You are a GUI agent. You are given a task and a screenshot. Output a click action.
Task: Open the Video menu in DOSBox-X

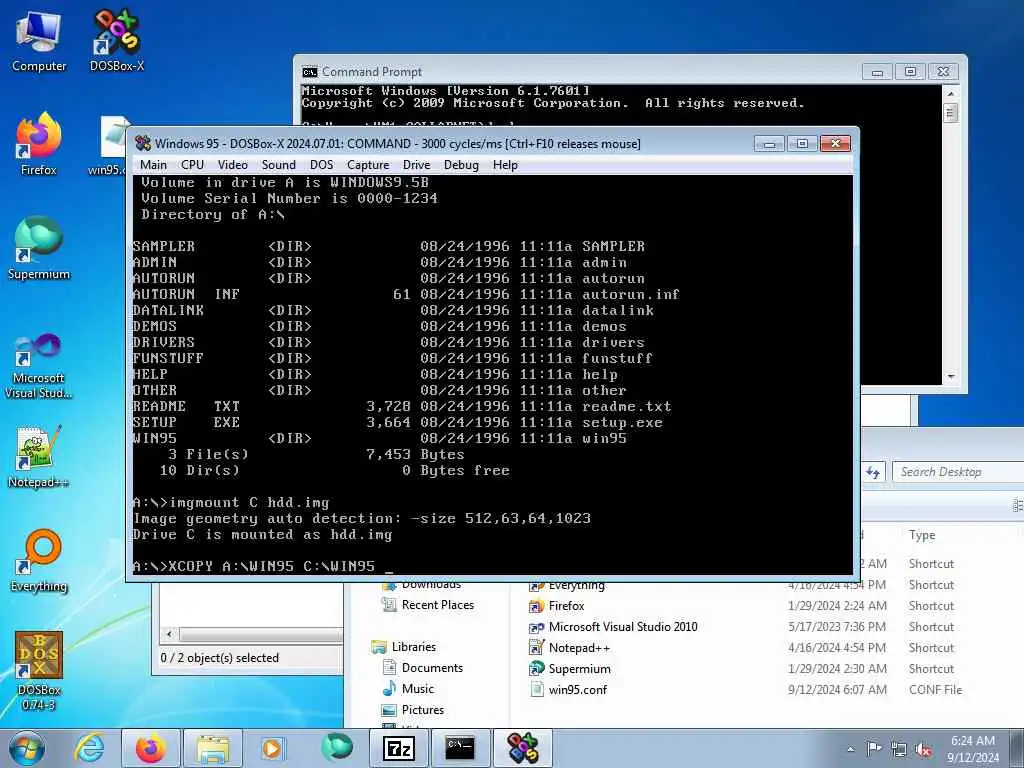point(232,165)
